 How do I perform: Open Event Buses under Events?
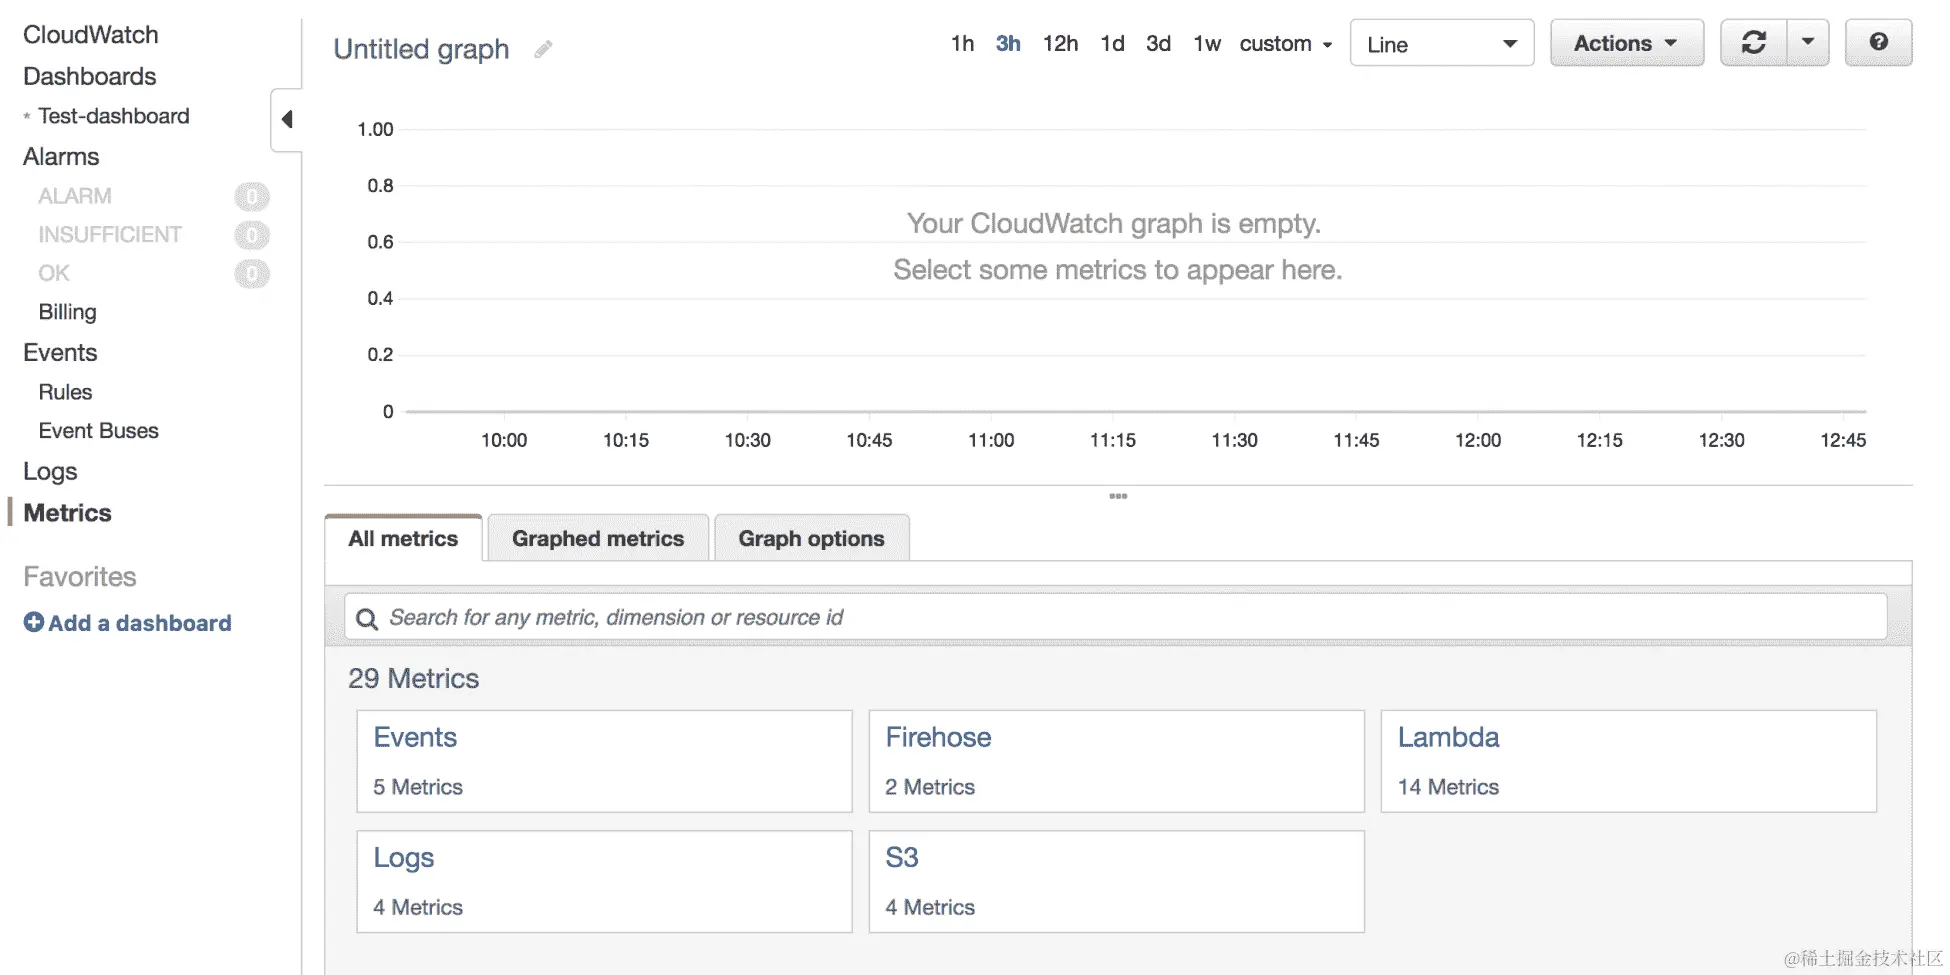tap(99, 431)
